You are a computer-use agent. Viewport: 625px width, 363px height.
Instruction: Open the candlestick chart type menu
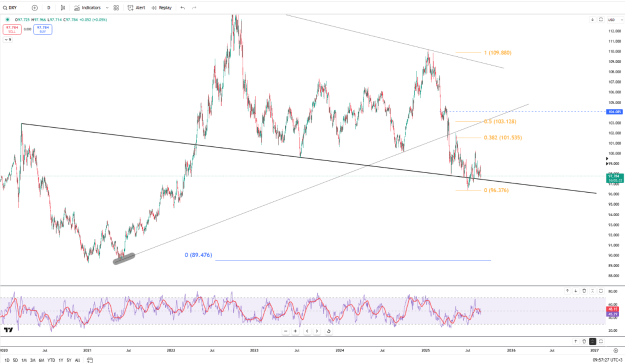(63, 8)
